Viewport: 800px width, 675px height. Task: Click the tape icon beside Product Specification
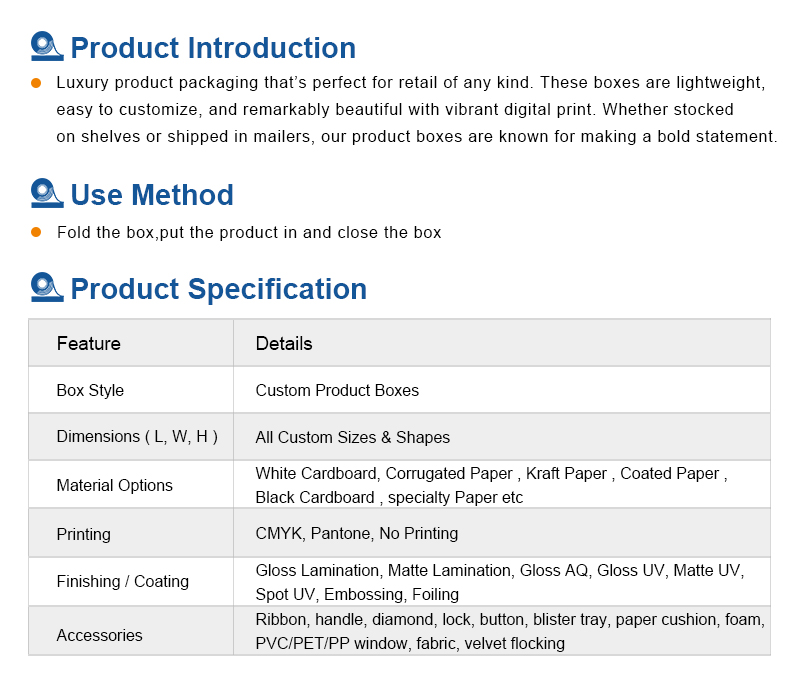coord(47,287)
